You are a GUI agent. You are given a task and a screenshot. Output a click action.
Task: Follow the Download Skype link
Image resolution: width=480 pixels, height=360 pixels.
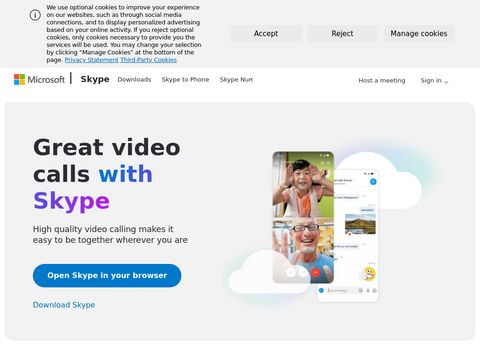point(64,305)
